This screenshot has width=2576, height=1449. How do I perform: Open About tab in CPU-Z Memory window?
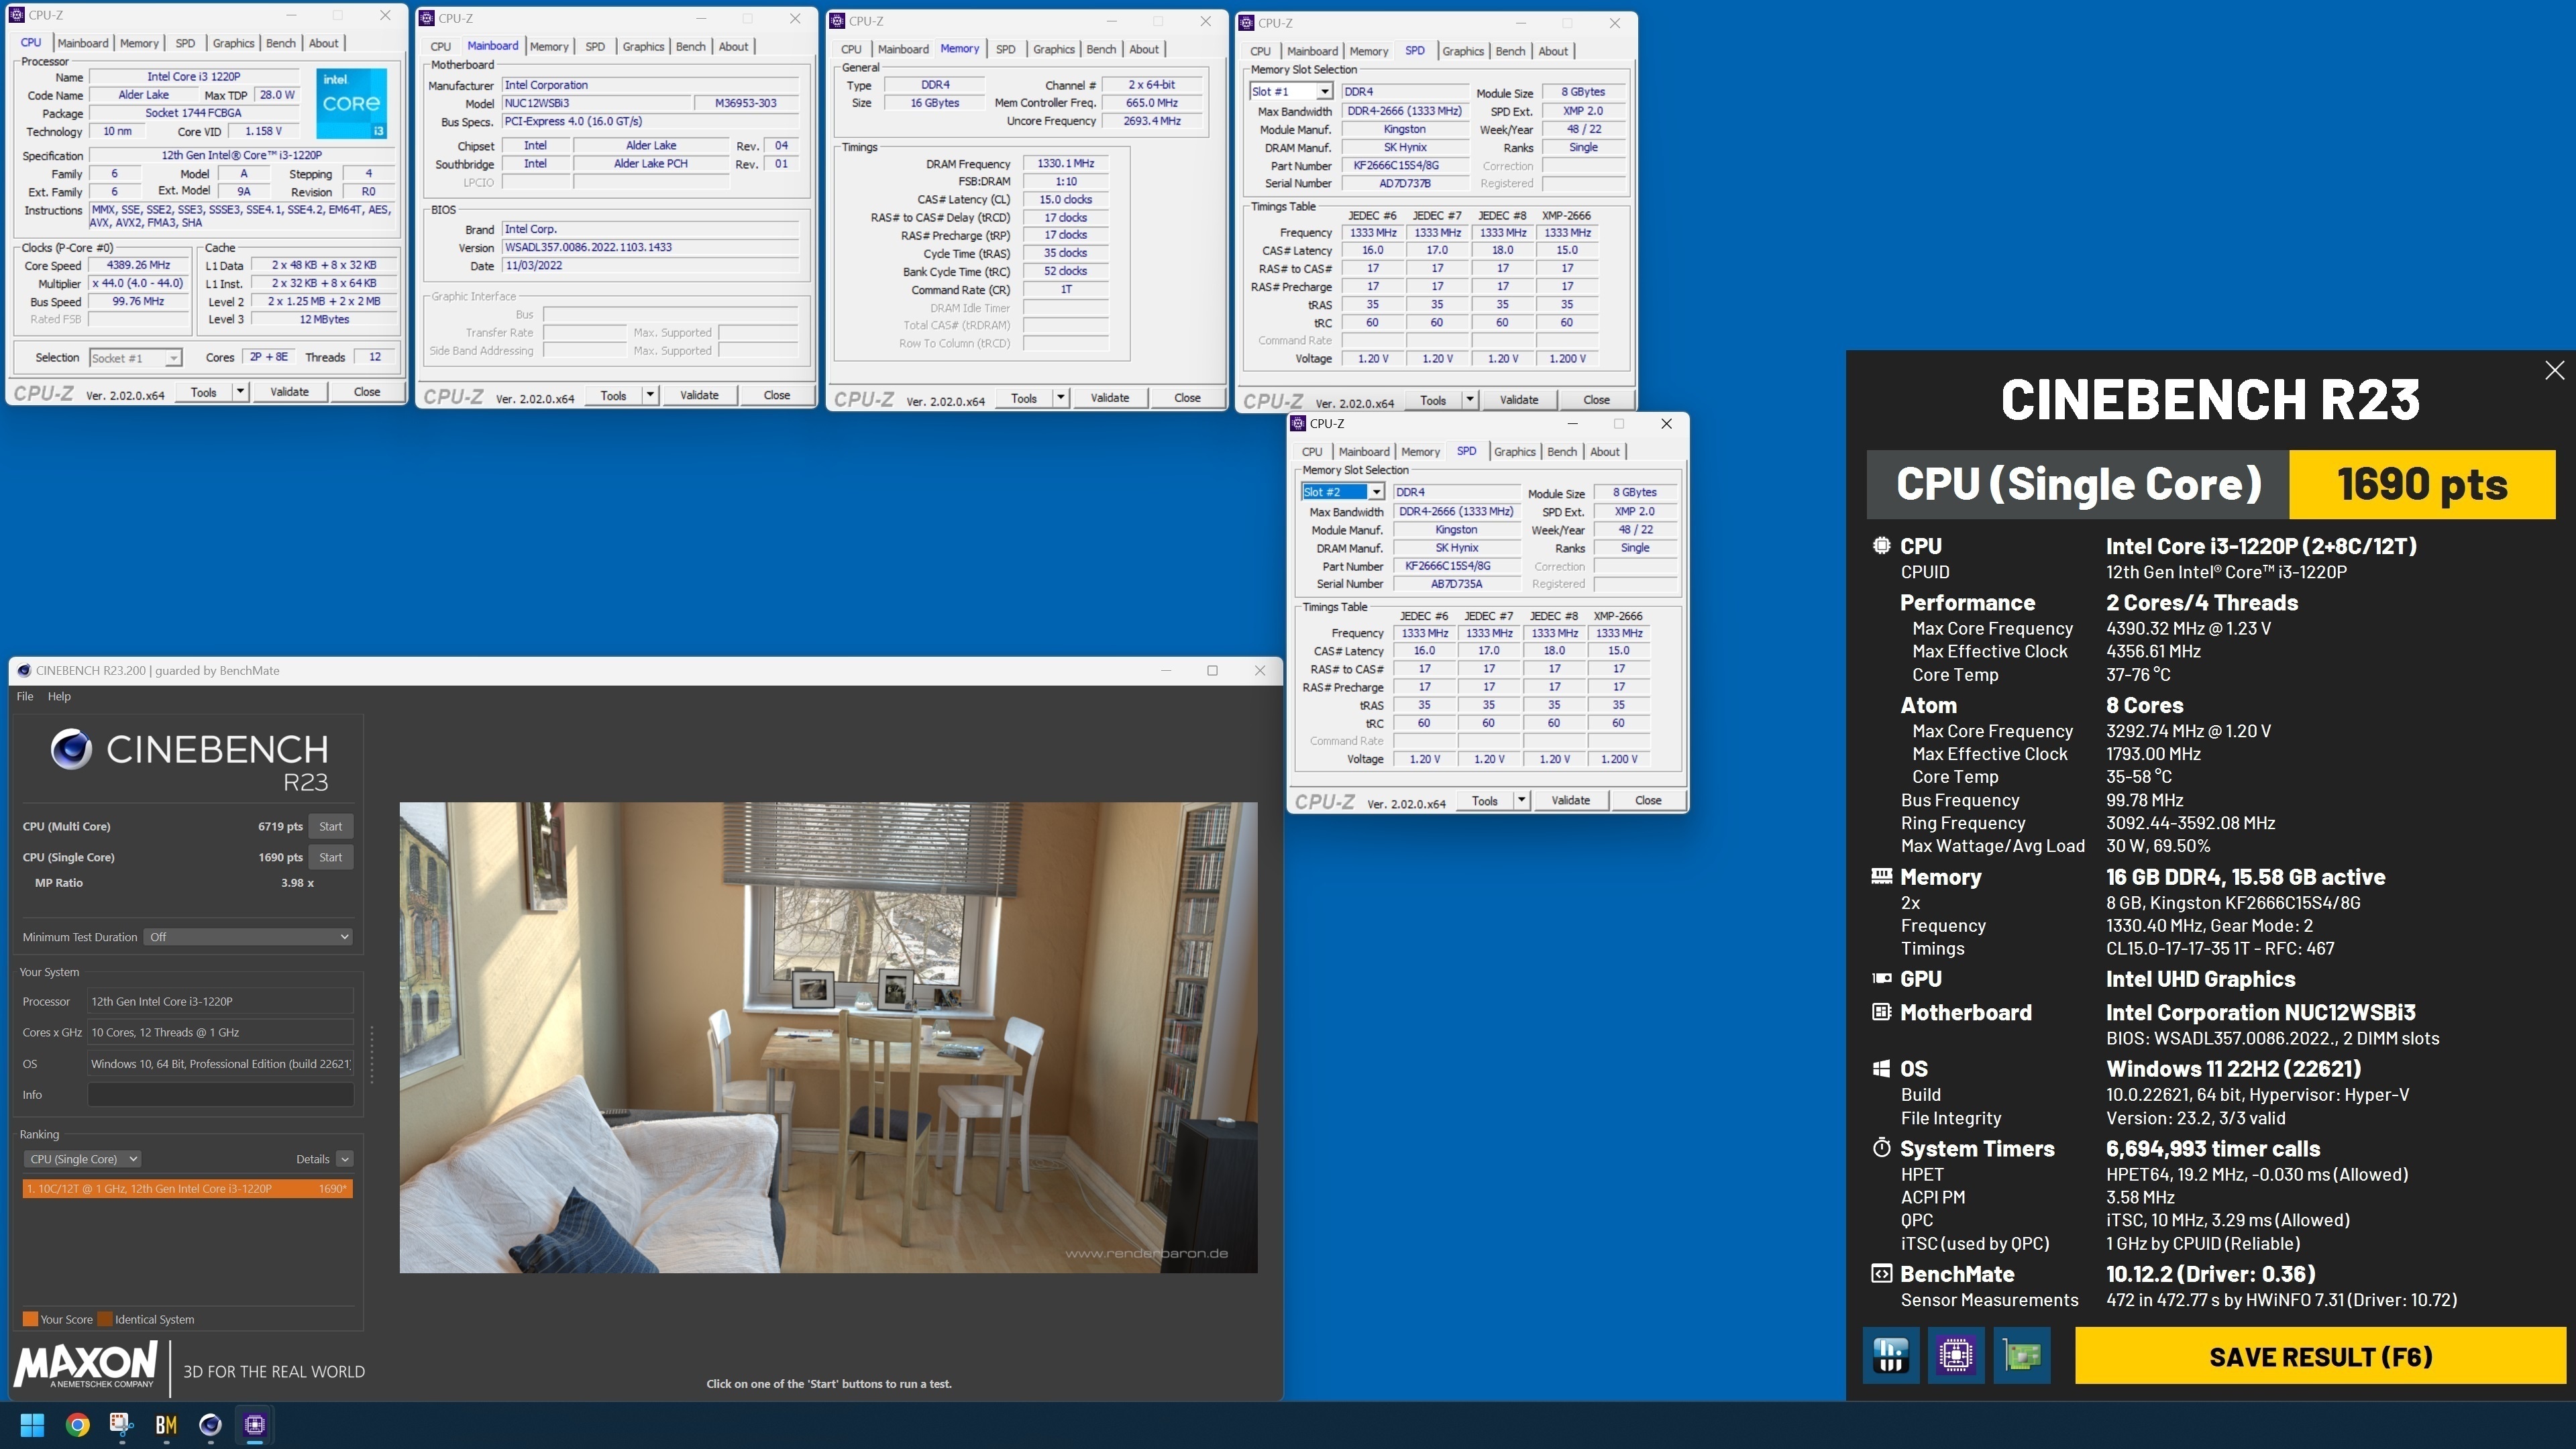pyautogui.click(x=1144, y=49)
